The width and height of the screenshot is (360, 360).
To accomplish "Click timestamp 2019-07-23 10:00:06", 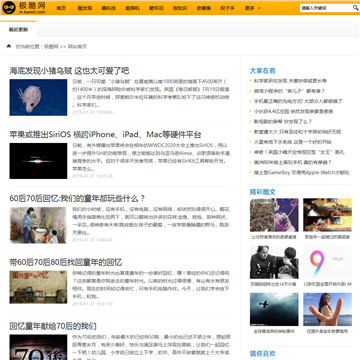I will click(x=92, y=112).
